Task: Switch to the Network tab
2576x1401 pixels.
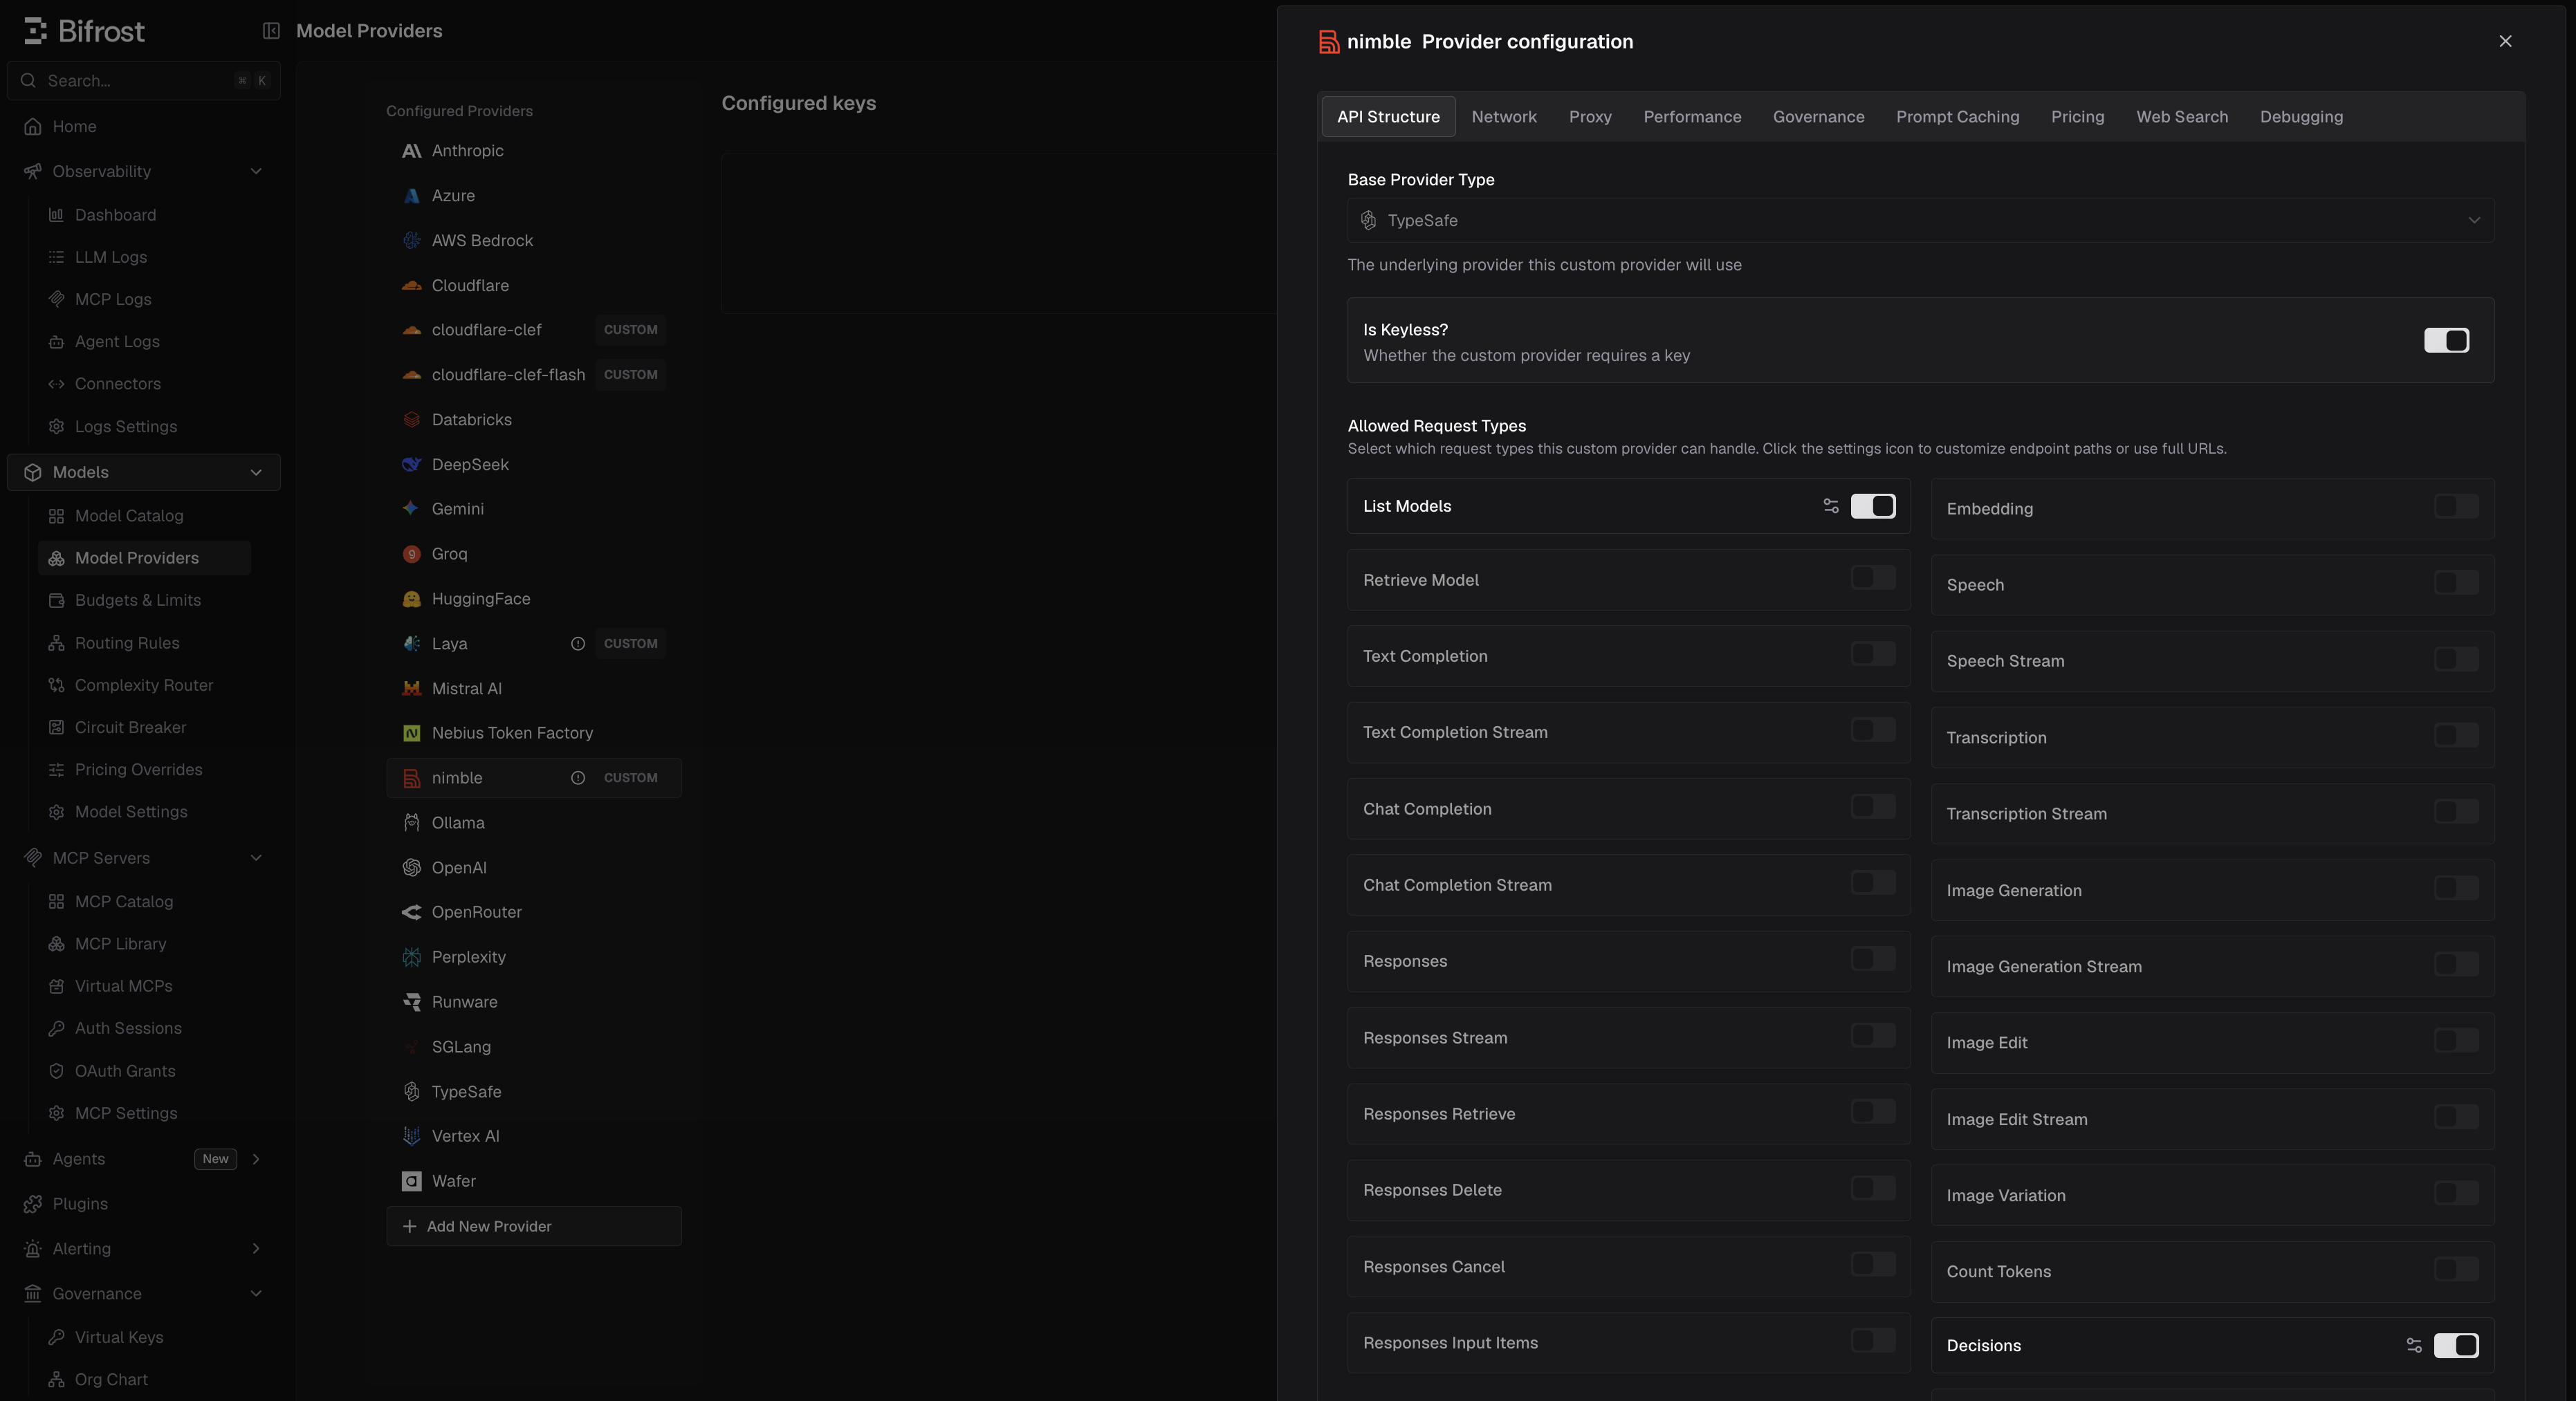Action: pyautogui.click(x=1504, y=117)
